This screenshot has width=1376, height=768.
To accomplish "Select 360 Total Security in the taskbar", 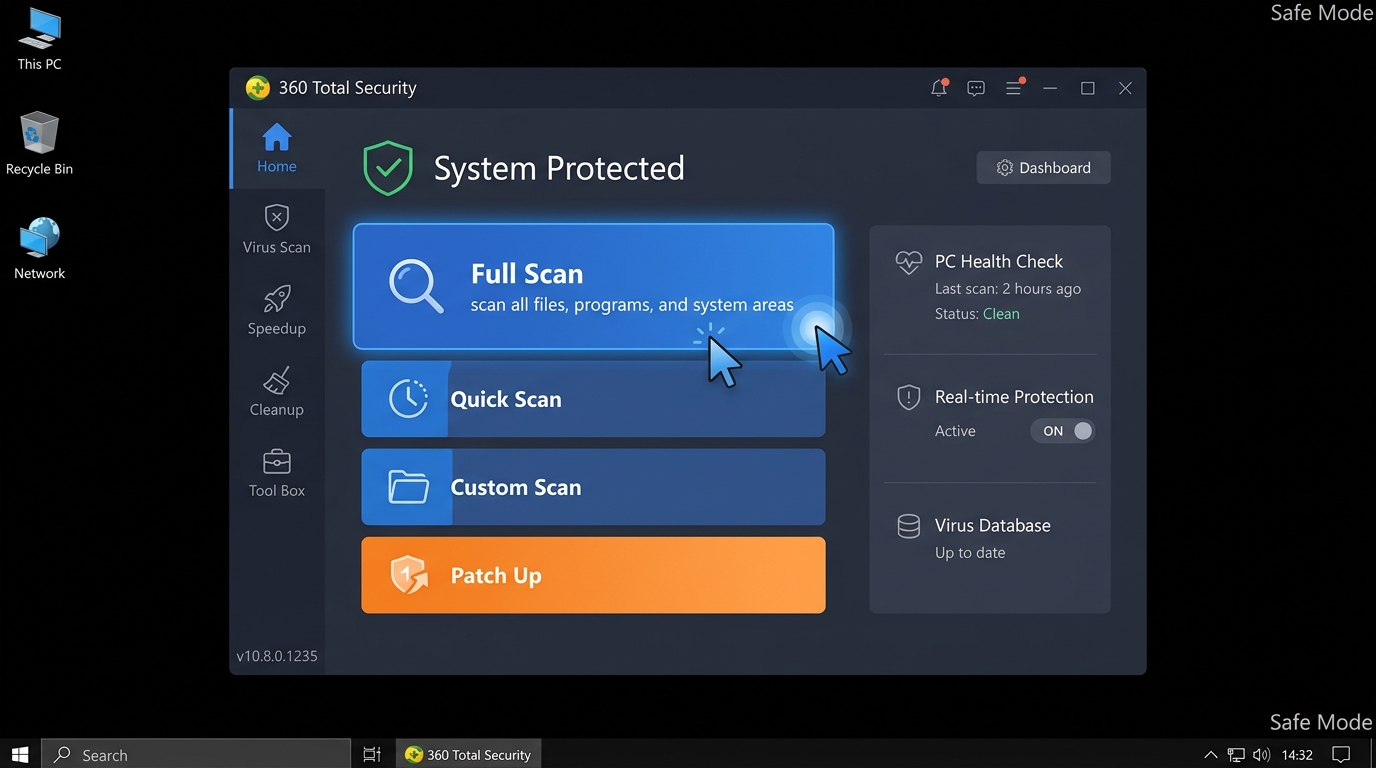I will tap(467, 754).
